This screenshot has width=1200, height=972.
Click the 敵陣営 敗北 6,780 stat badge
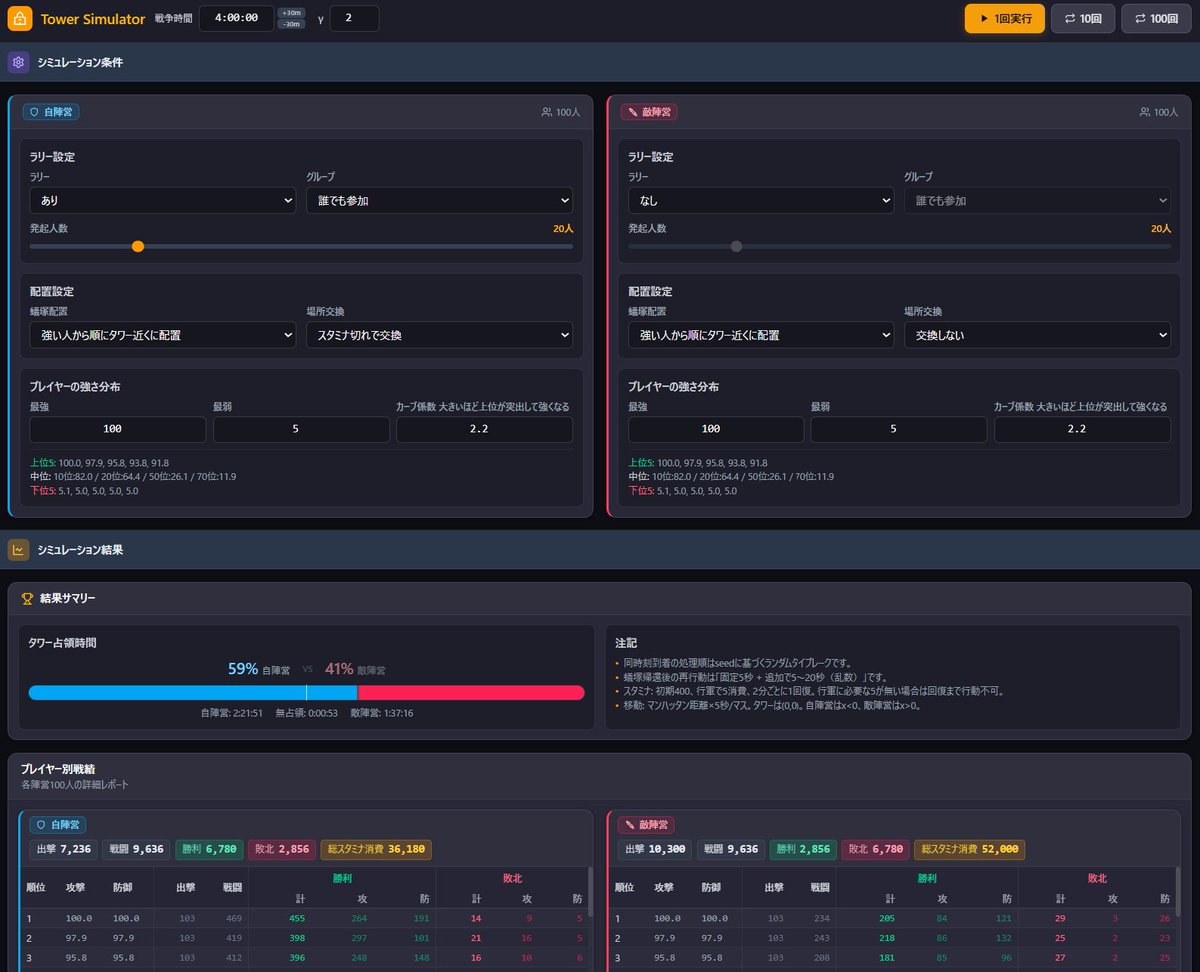875,849
